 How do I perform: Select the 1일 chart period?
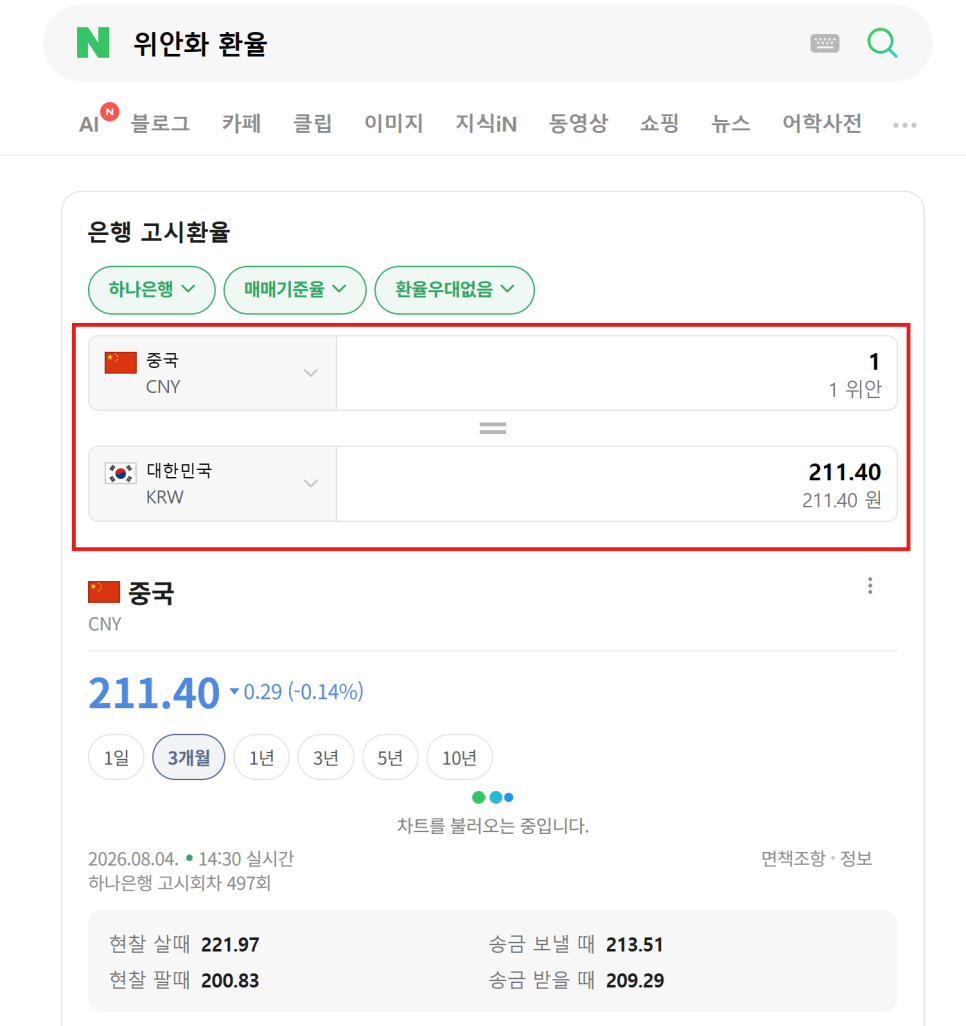pyautogui.click(x=116, y=758)
